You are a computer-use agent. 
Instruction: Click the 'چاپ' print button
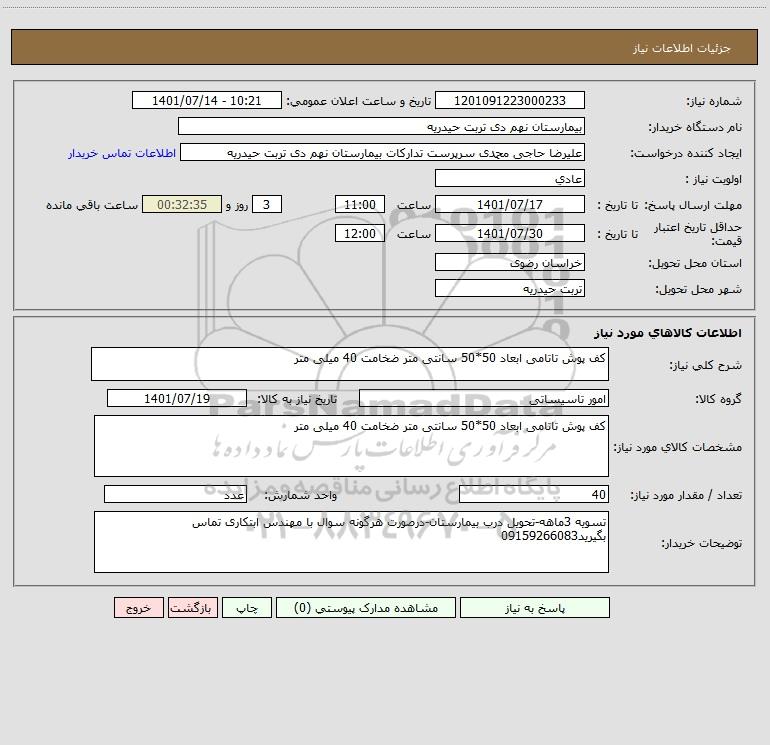click(x=247, y=607)
